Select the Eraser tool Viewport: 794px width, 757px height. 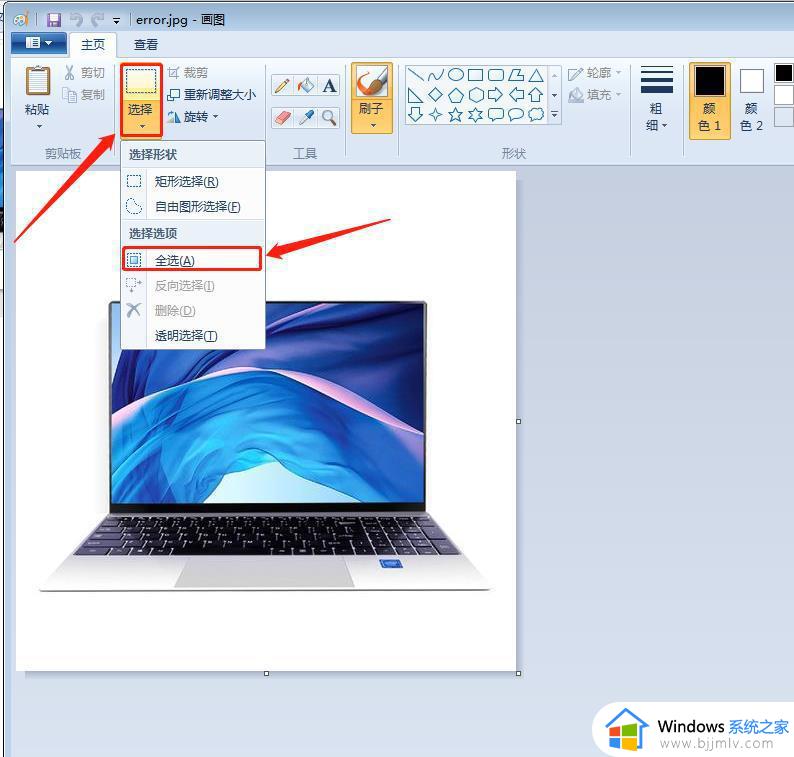point(282,118)
